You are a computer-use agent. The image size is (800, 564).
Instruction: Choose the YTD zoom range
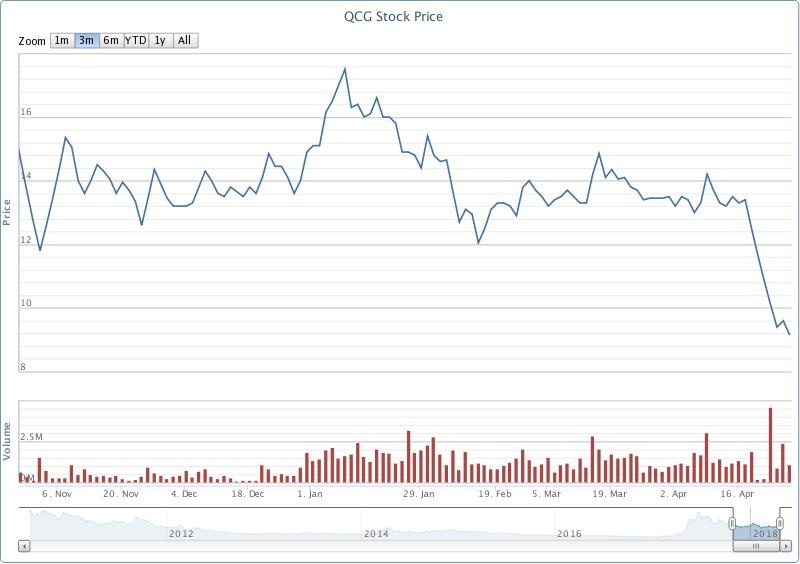[136, 41]
